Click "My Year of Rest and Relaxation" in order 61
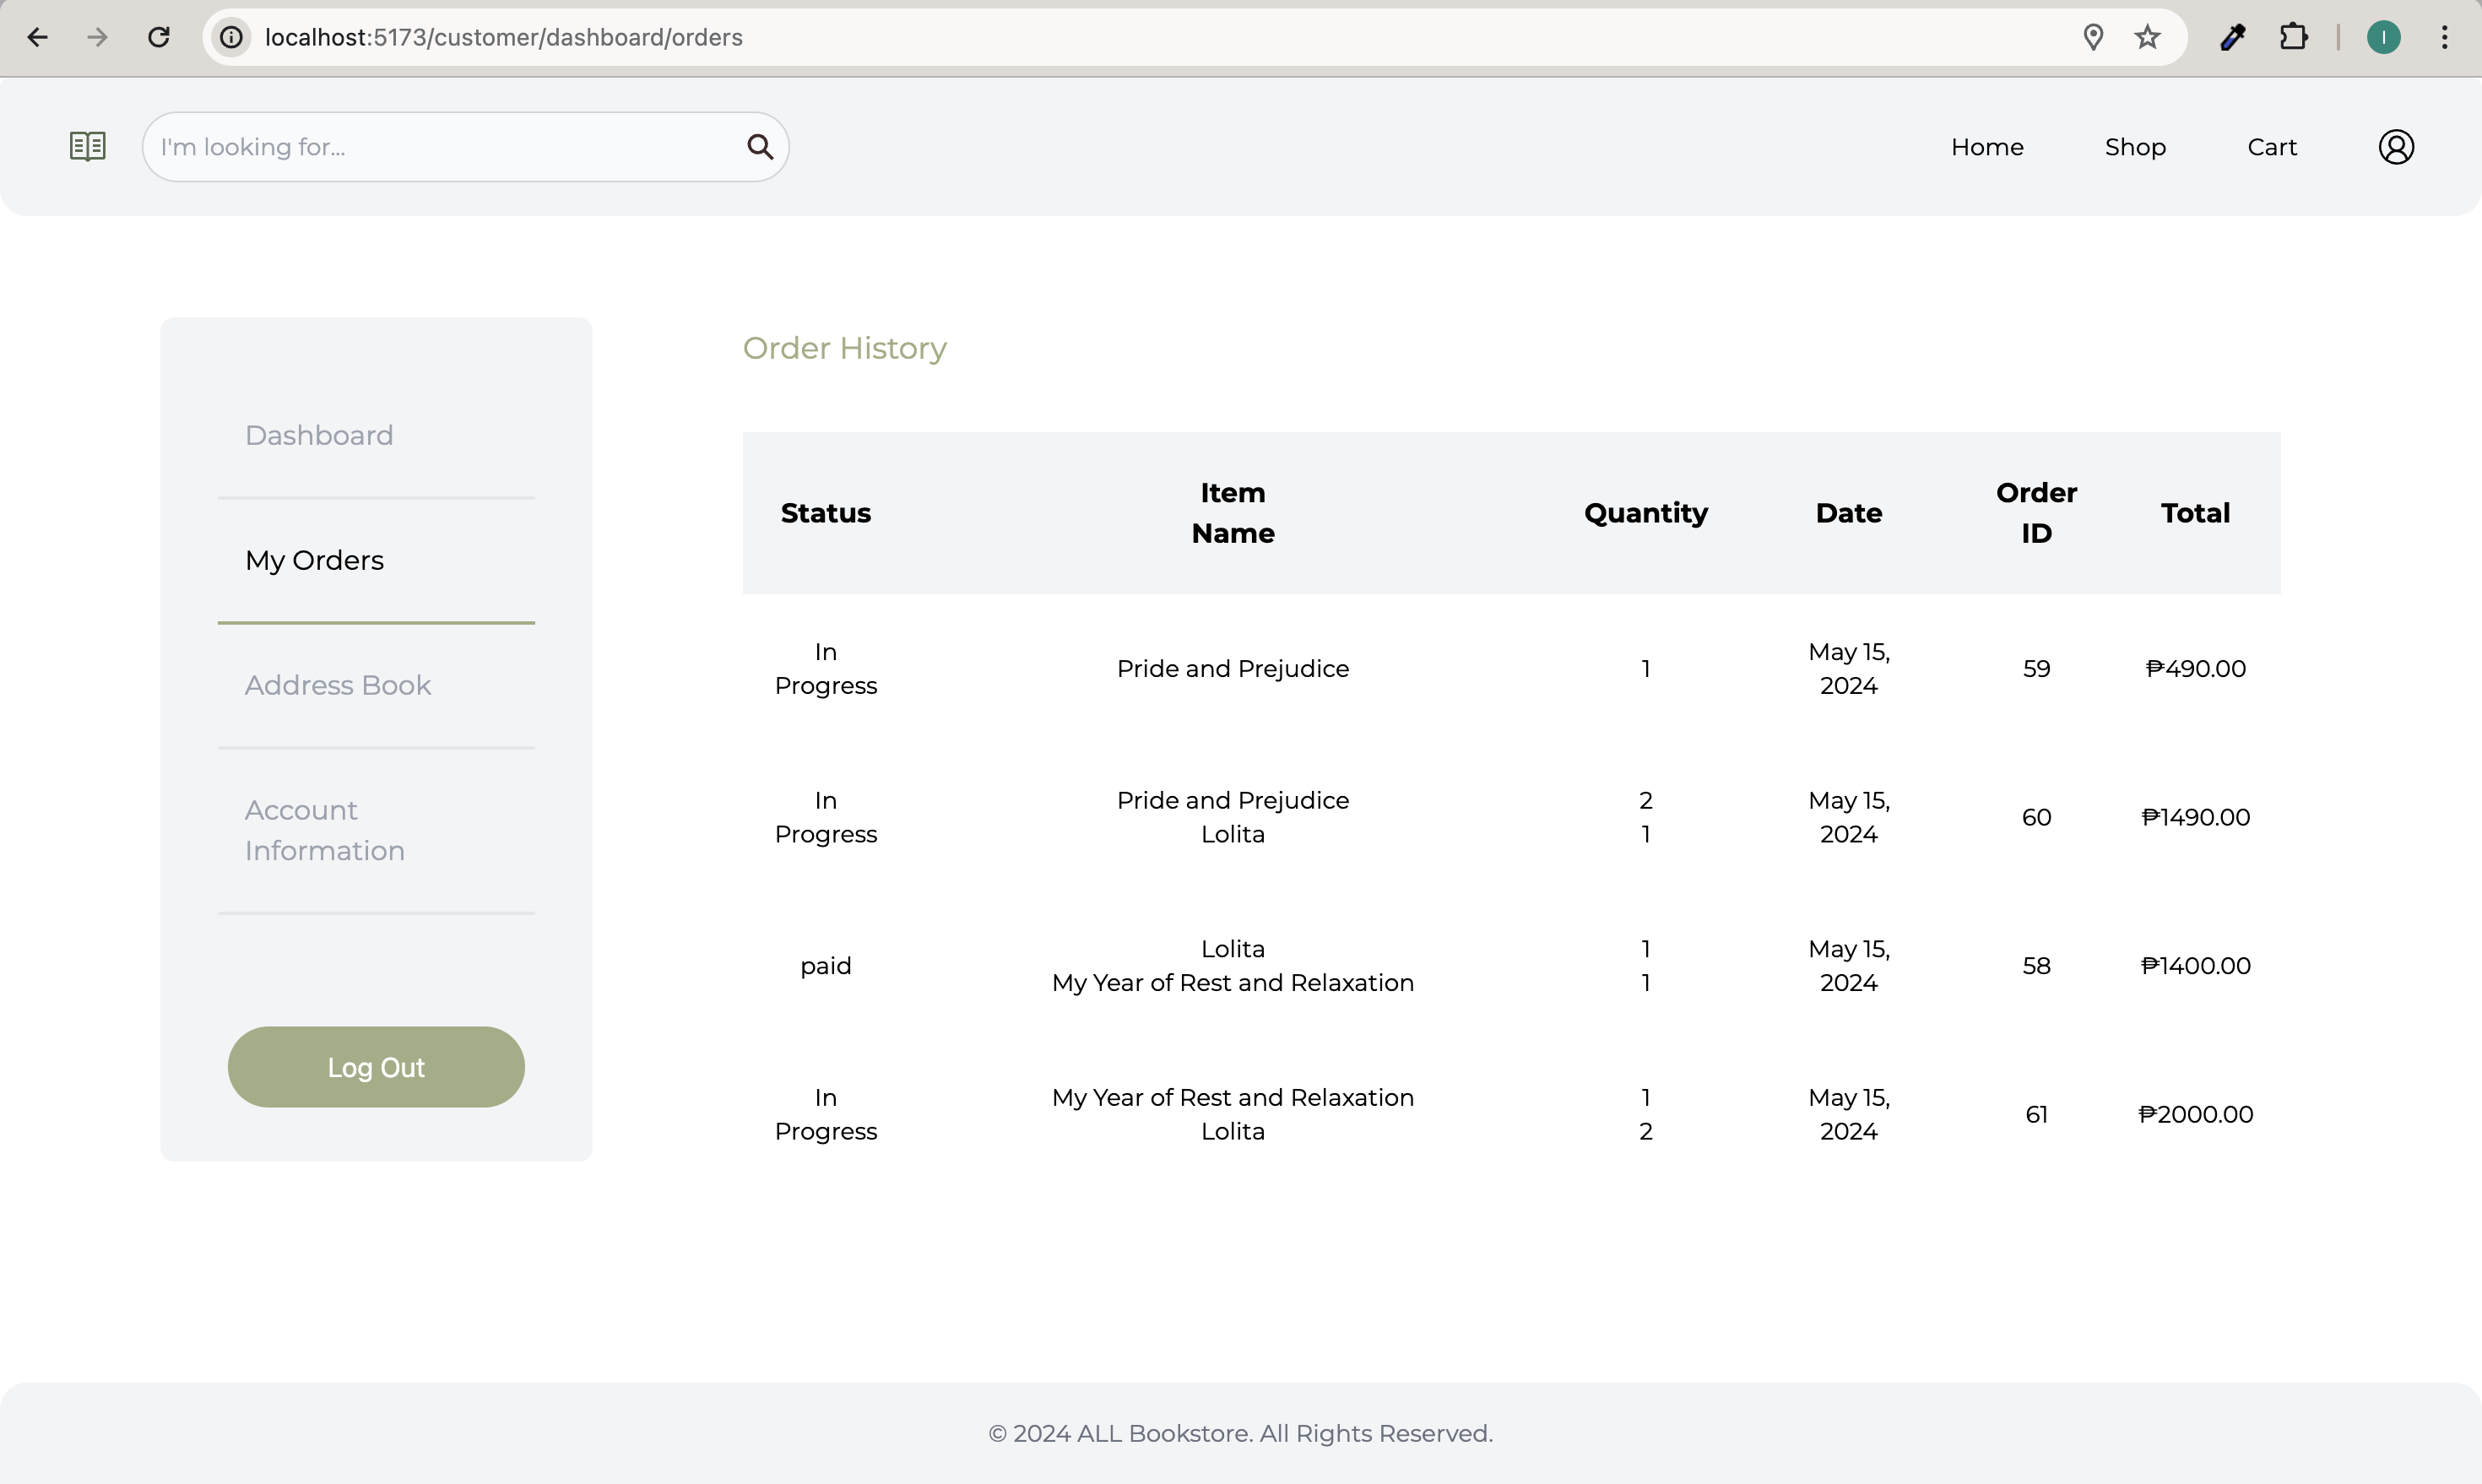Screen dimensions: 2482x1484 pyautogui.click(x=1233, y=1097)
